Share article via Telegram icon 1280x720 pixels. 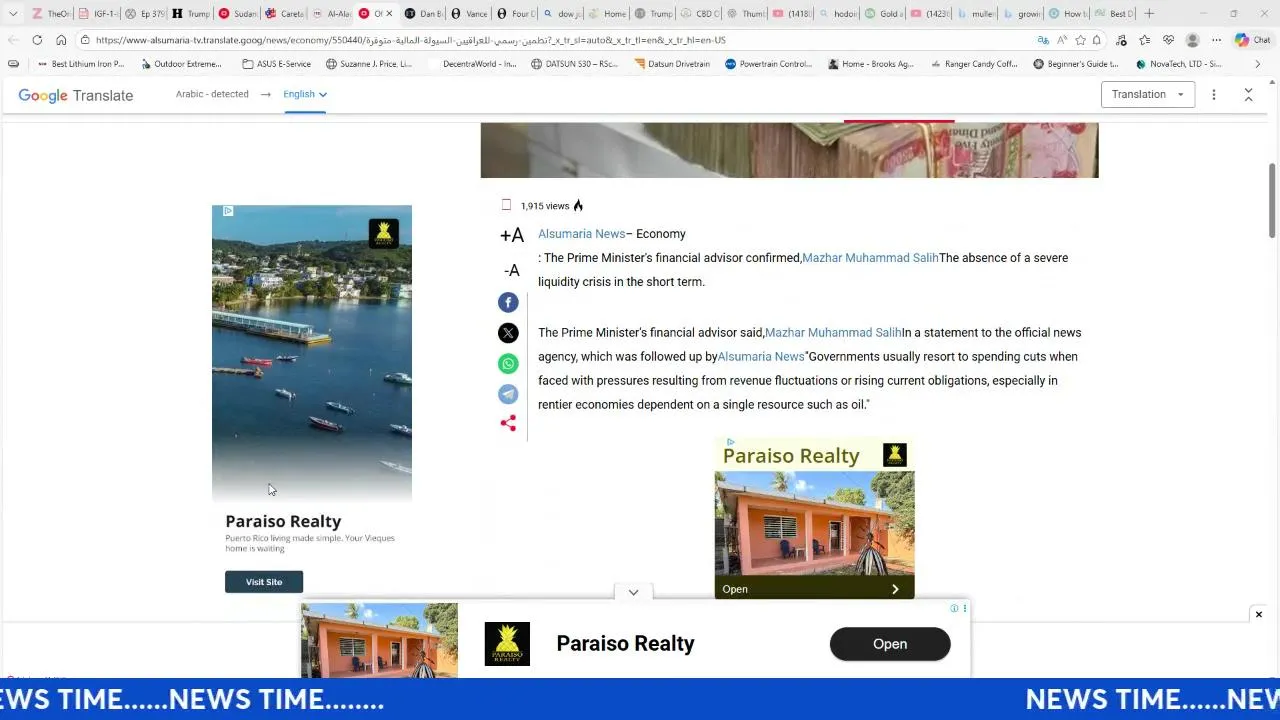point(508,394)
